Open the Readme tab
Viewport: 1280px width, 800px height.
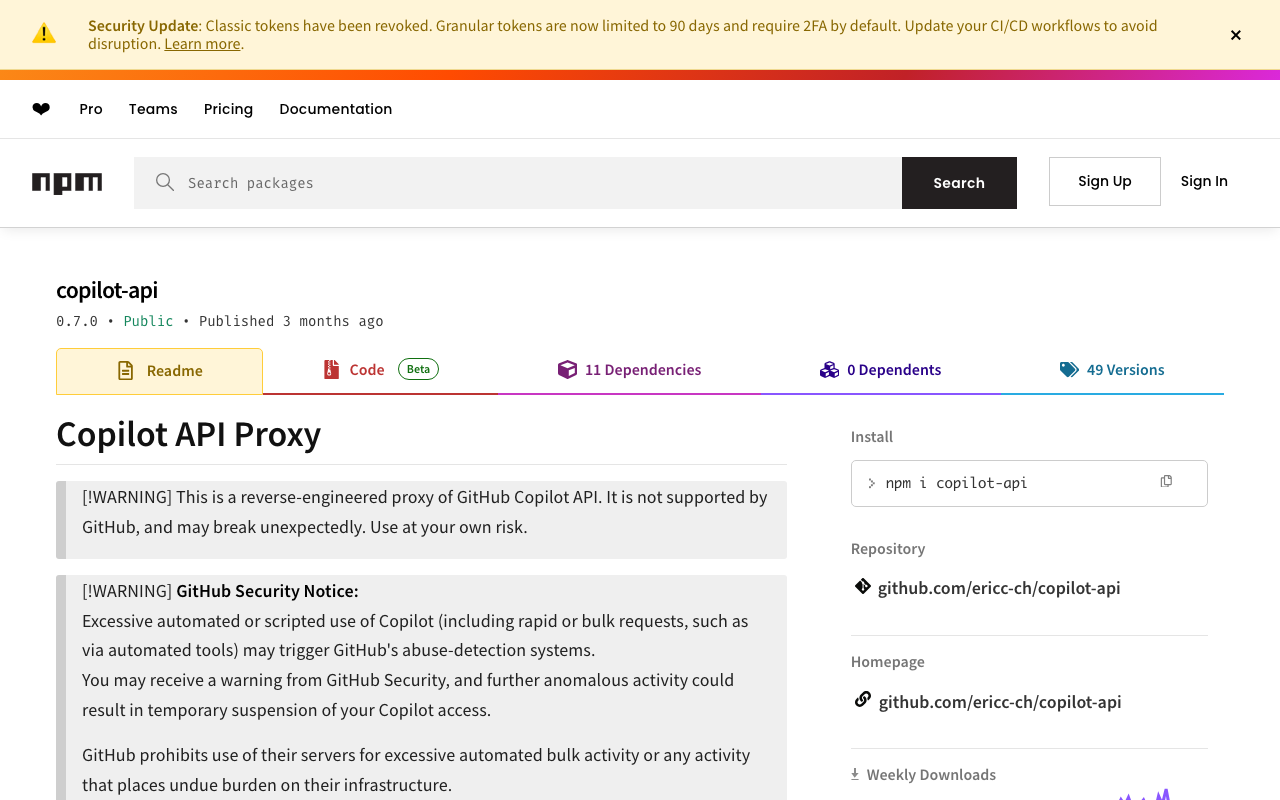pyautogui.click(x=160, y=371)
